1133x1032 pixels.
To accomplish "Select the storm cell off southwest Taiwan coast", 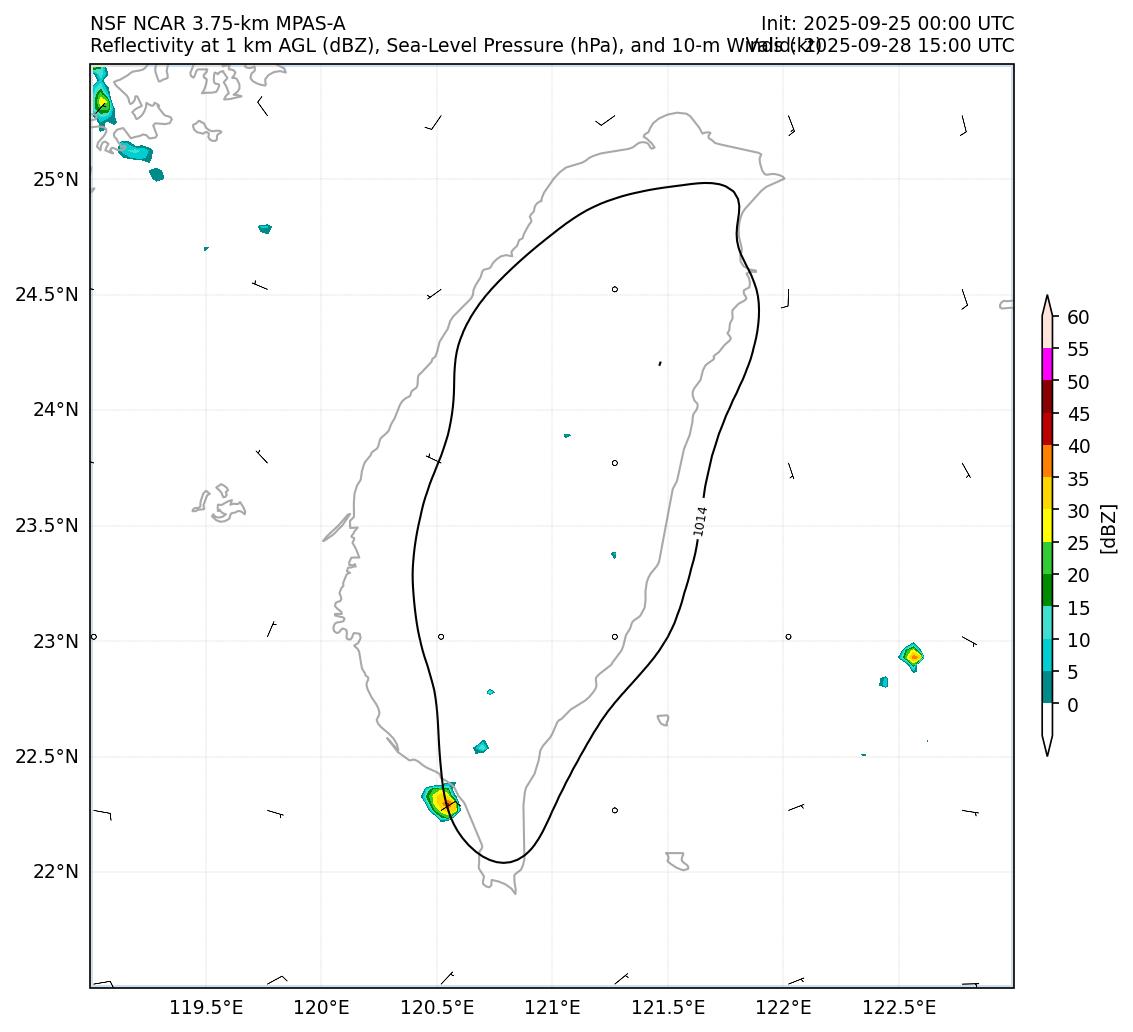I will point(441,802).
